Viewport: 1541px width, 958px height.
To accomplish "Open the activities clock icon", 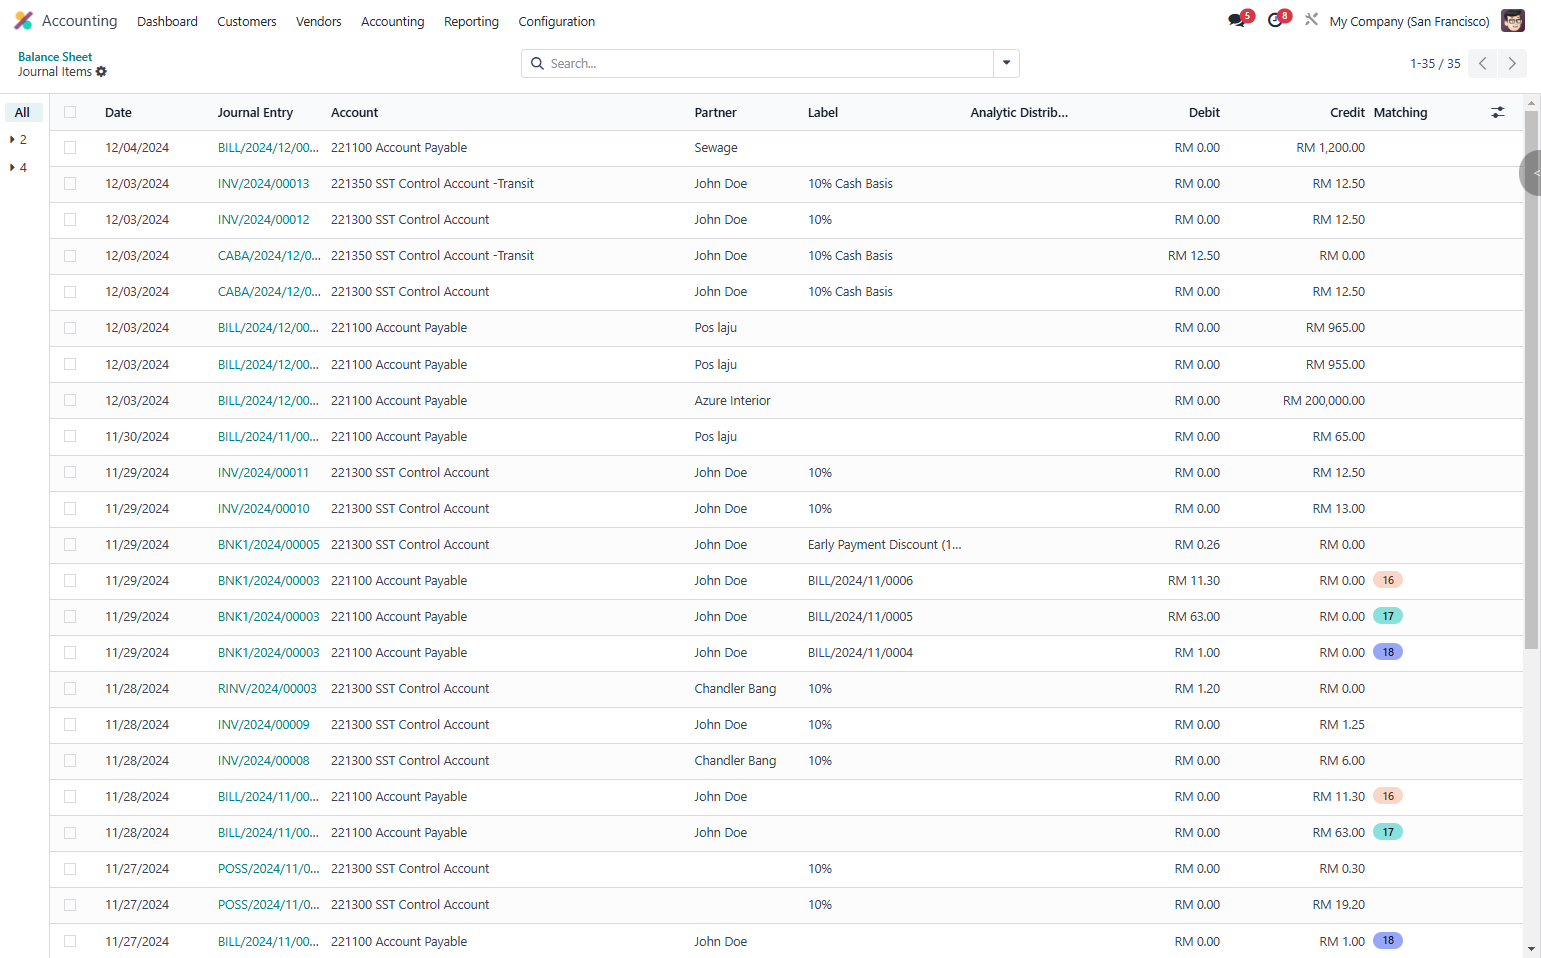I will (x=1275, y=20).
